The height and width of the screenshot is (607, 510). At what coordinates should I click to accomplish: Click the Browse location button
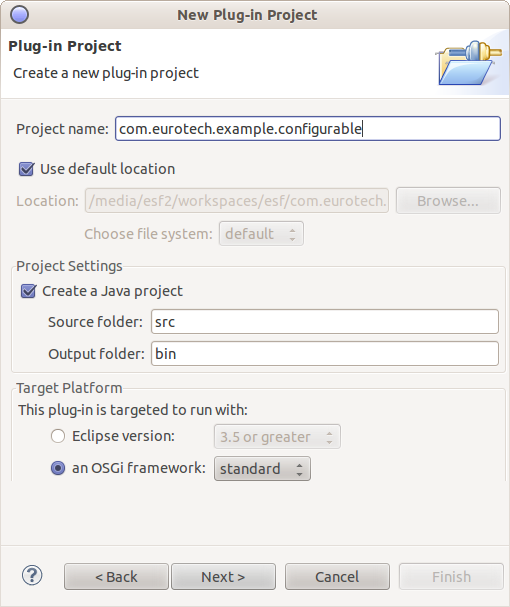tap(448, 201)
